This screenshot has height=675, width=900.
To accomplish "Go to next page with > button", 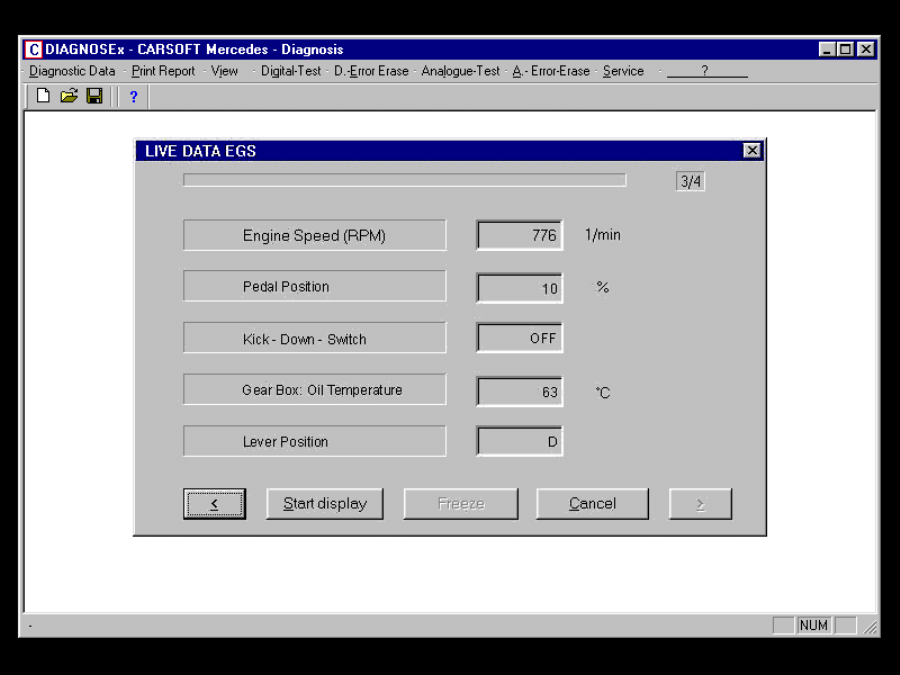I will 700,503.
